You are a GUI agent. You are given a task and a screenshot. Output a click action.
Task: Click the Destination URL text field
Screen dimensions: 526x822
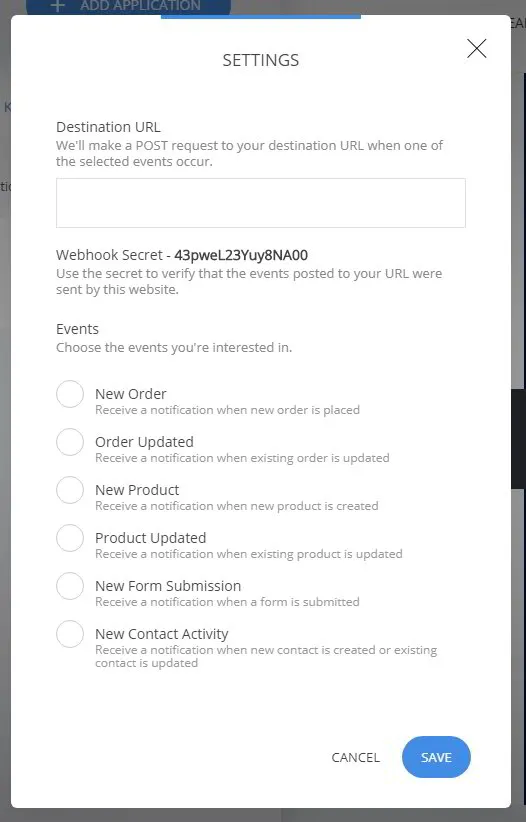coord(261,203)
